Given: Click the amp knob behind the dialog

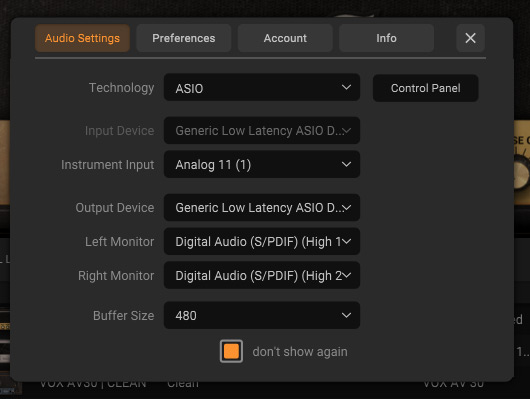Looking at the screenshot, I should point(522,172).
